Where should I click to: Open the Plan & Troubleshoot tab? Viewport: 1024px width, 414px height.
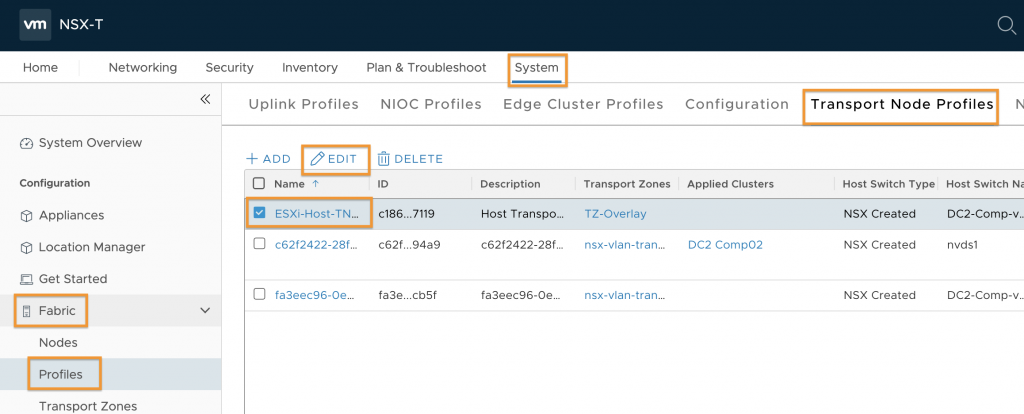click(426, 68)
